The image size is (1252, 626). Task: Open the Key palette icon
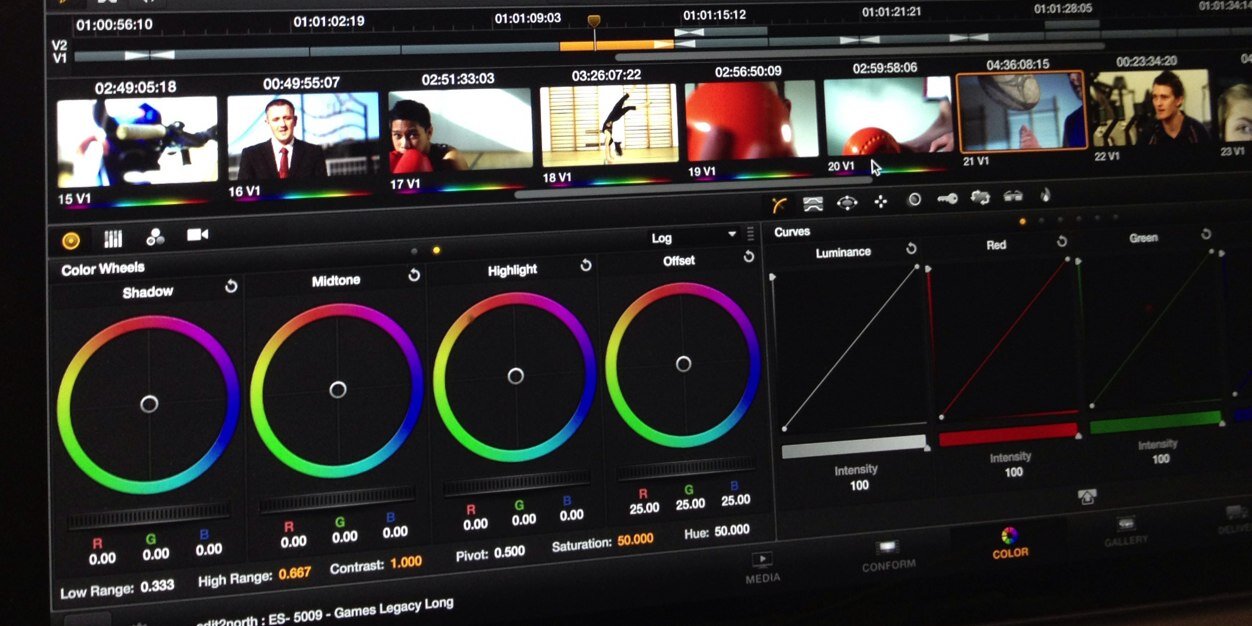click(x=947, y=199)
